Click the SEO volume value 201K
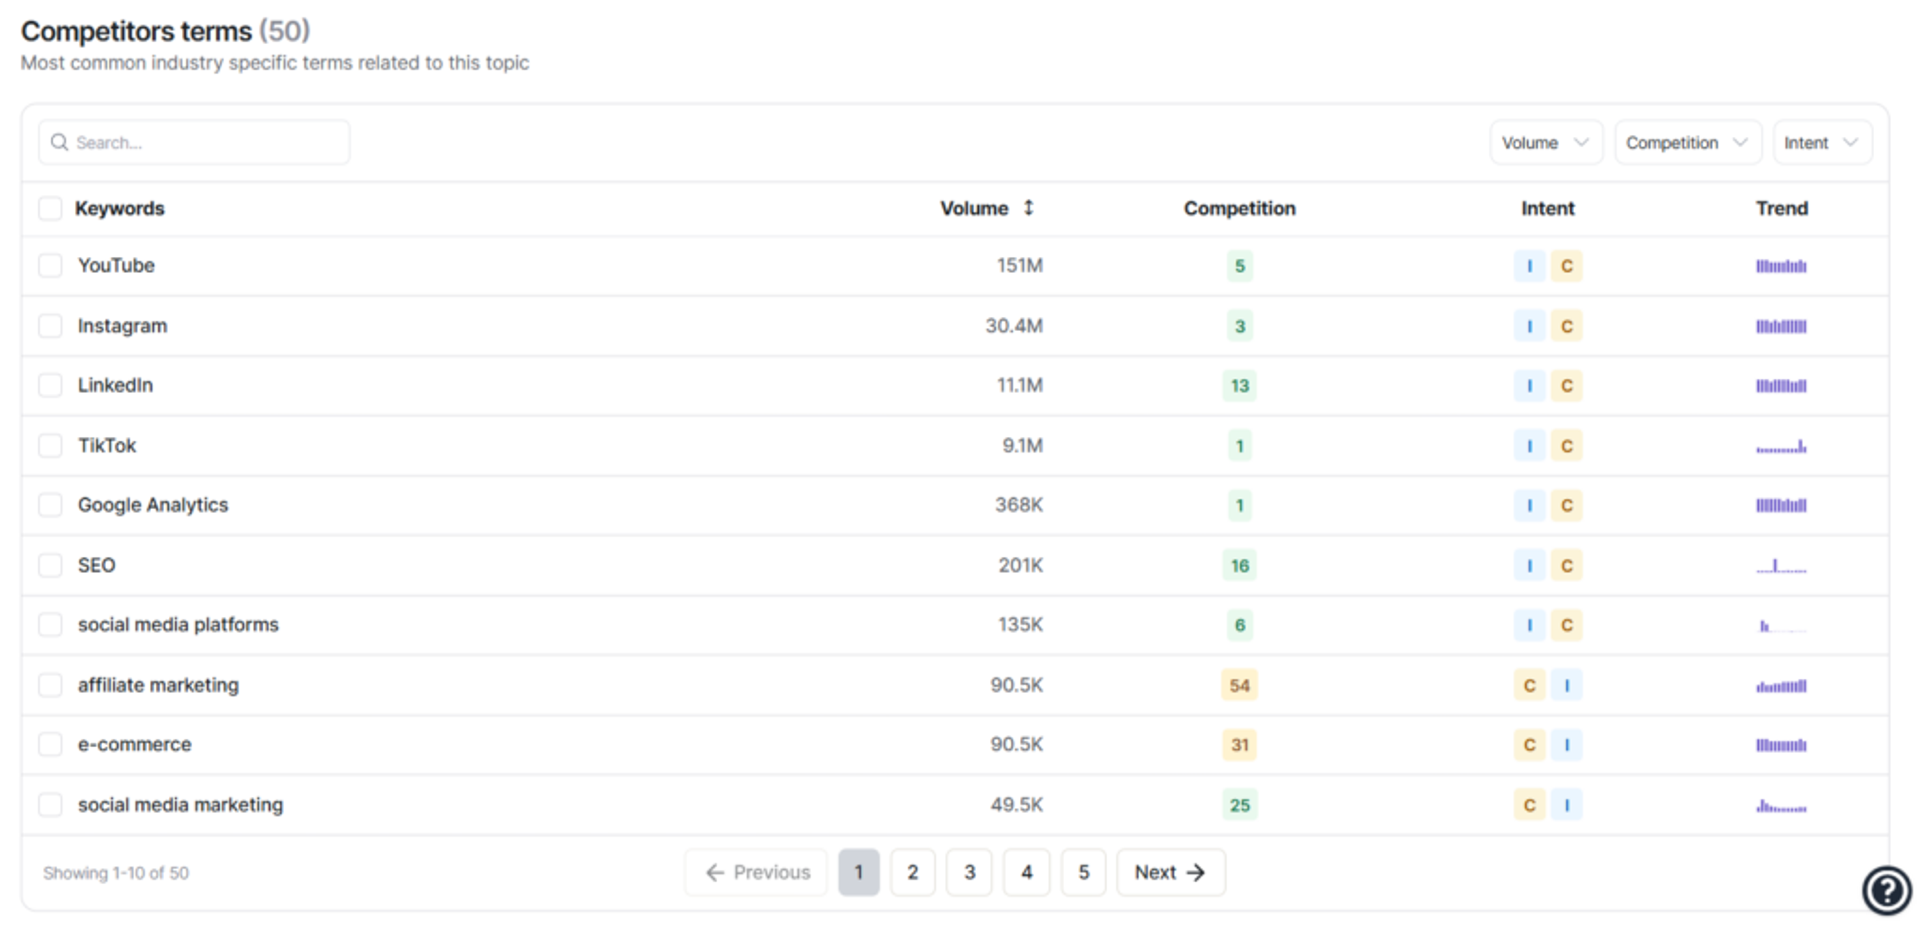The image size is (1920, 941). pos(1021,565)
